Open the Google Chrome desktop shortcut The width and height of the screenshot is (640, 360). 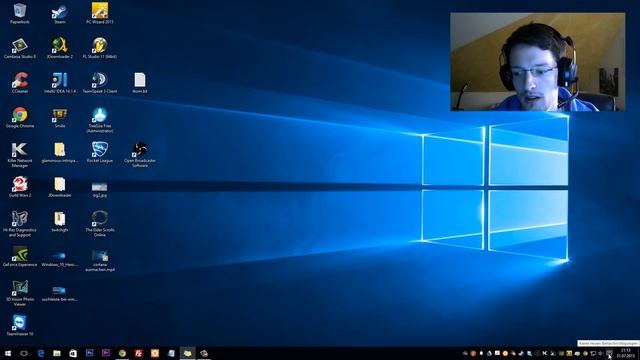20,118
